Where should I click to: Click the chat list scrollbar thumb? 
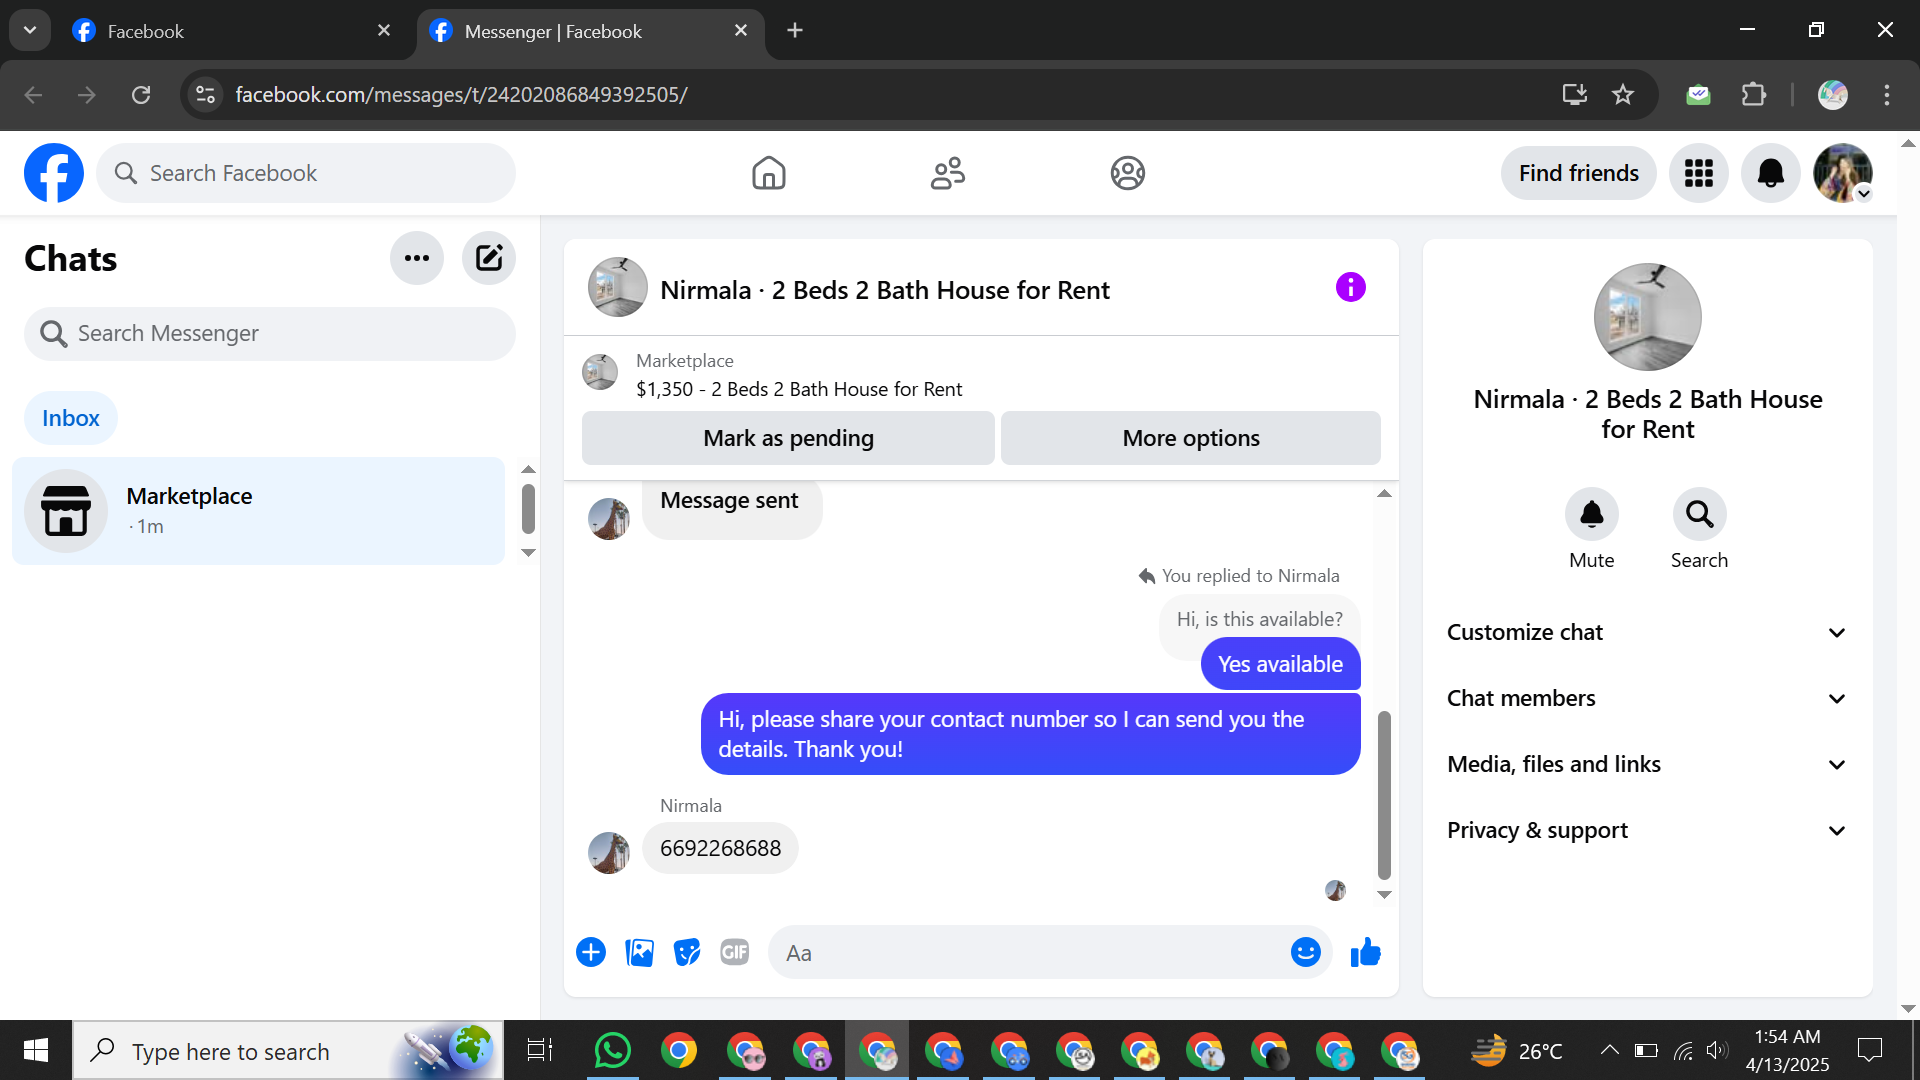pos(528,509)
